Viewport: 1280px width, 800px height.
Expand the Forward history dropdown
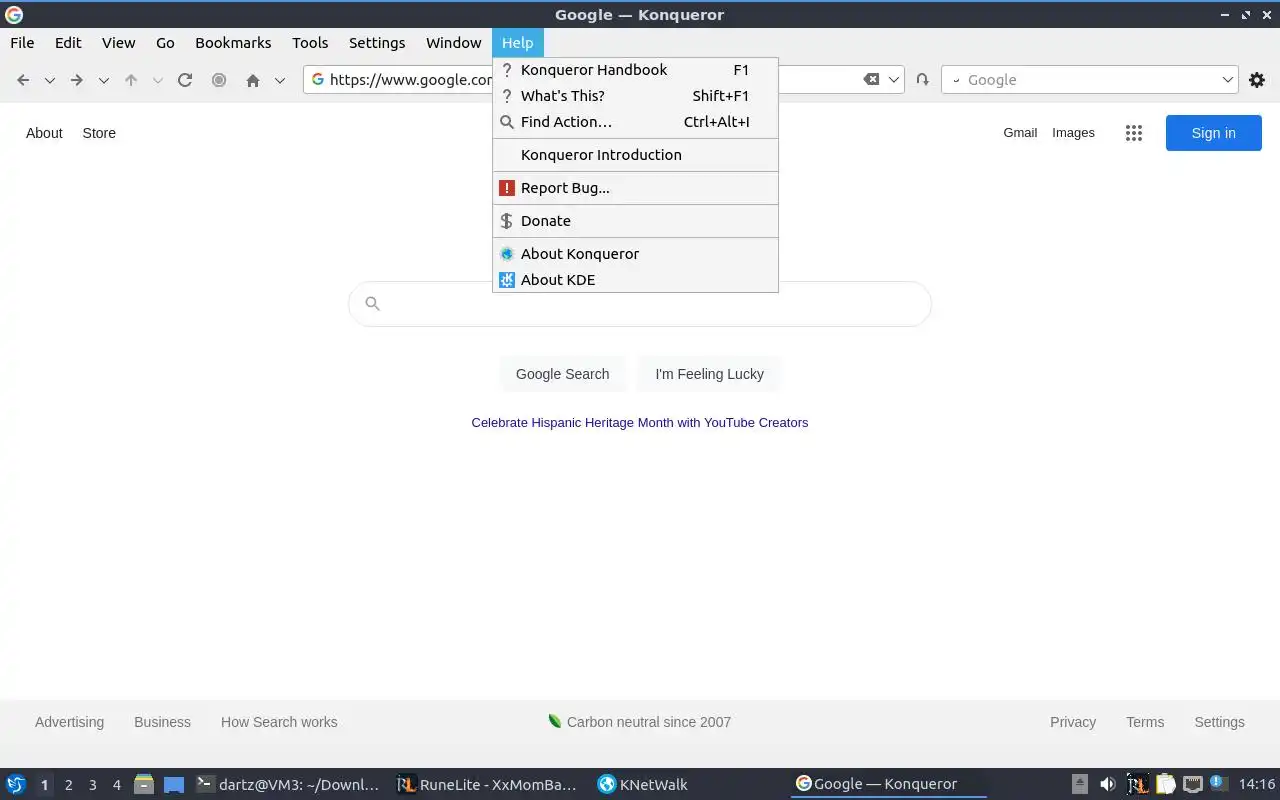[x=103, y=80]
